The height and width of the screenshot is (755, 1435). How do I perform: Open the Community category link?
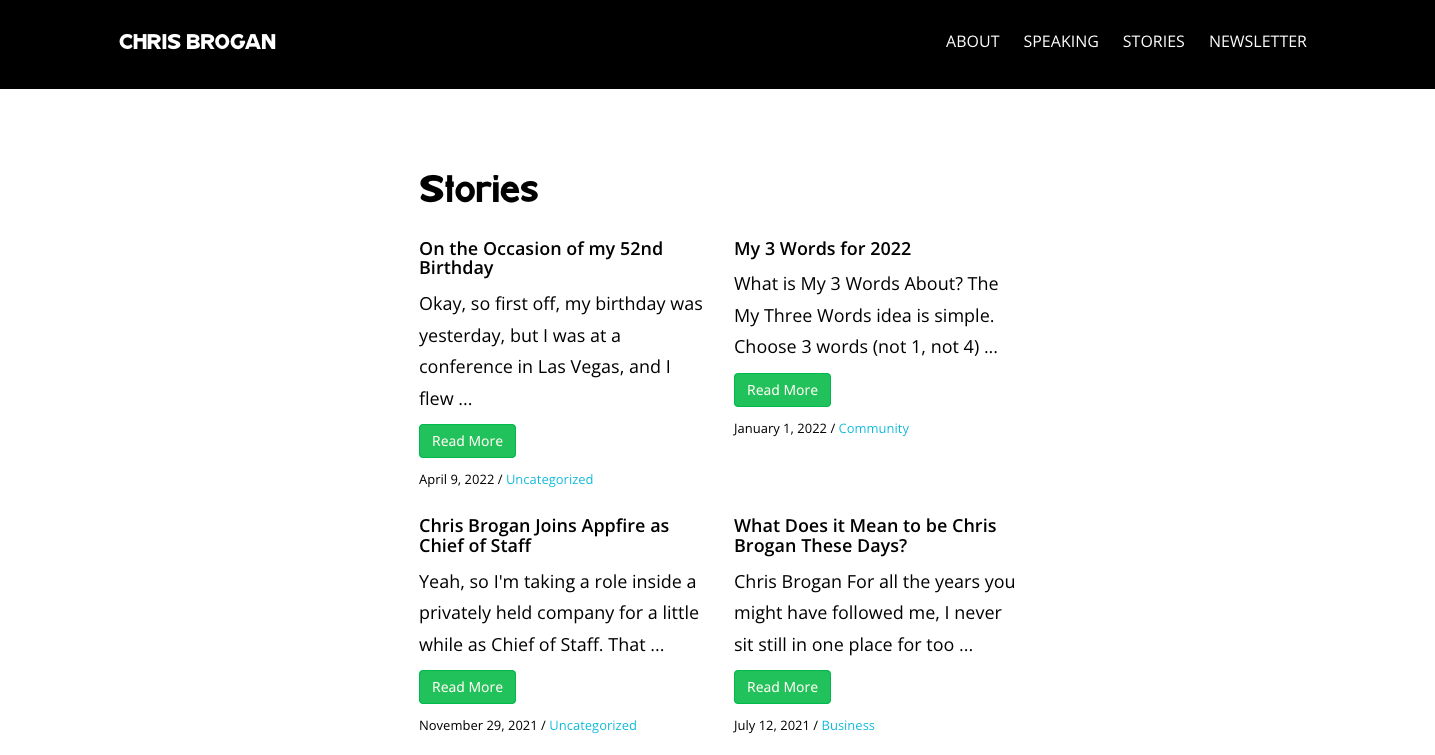point(873,428)
